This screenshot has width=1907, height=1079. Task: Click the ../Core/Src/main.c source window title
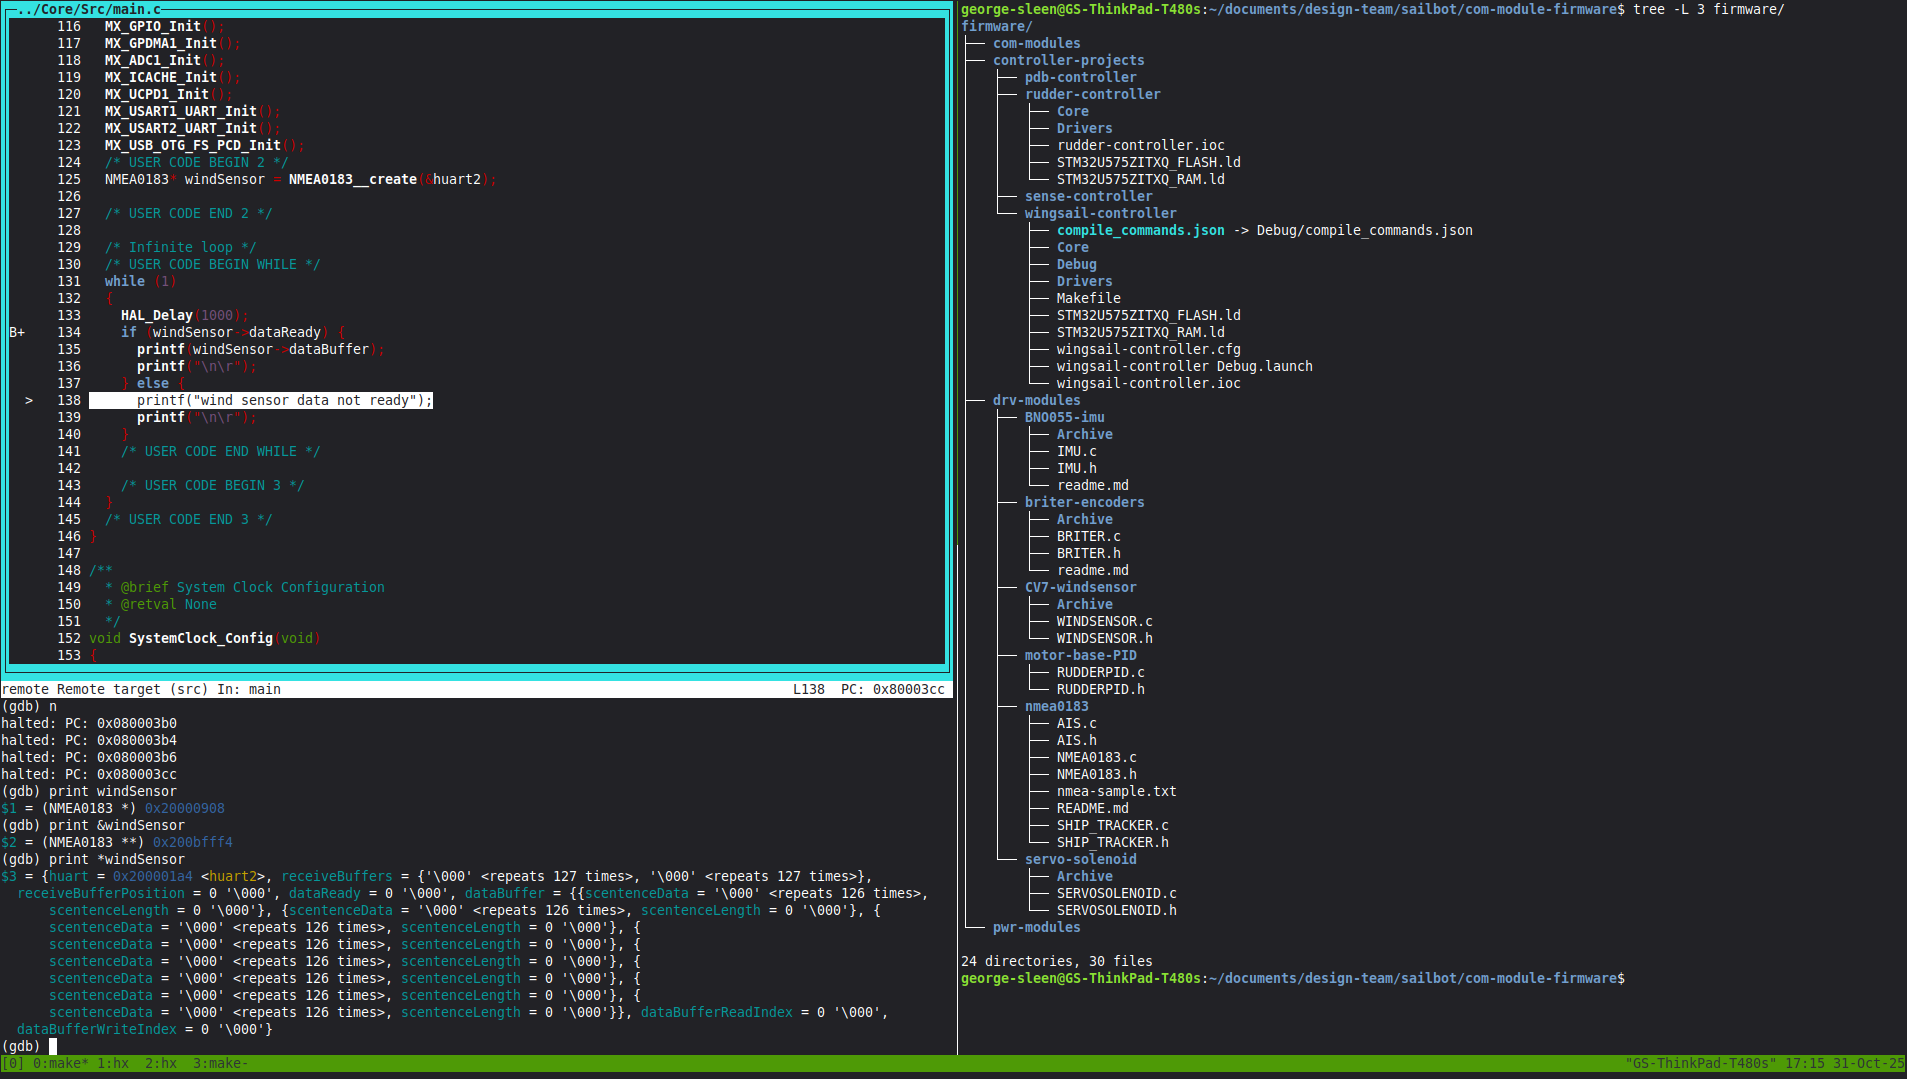tap(89, 9)
